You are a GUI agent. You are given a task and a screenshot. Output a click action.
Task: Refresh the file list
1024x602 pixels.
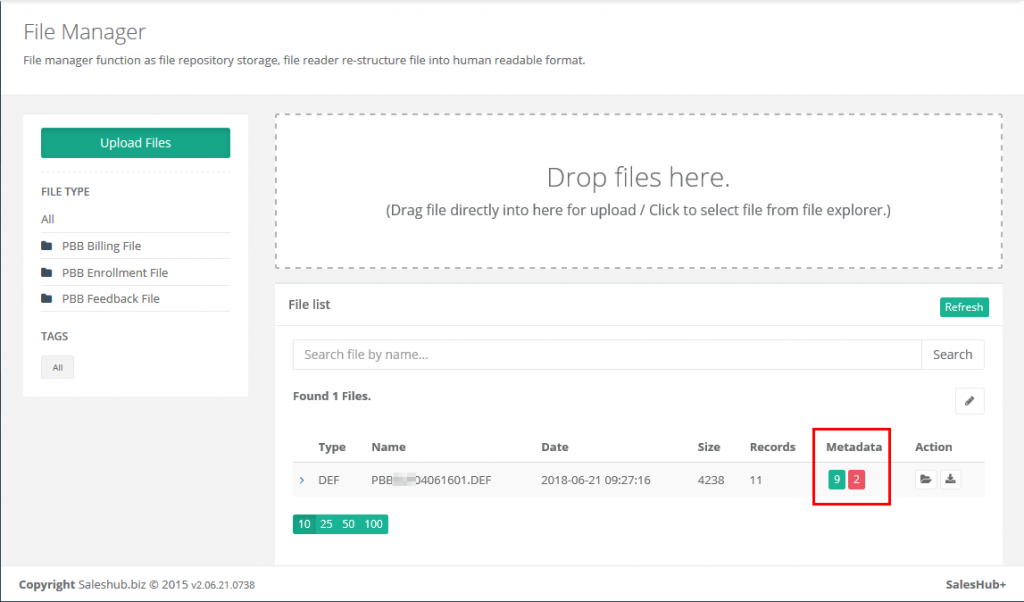tap(964, 307)
